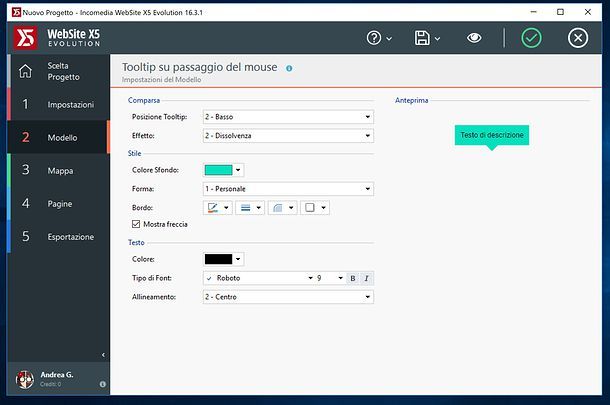Viewport: 610px width, 405px height.
Task: Toggle the Mostra freccia checkbox
Action: [x=136, y=224]
